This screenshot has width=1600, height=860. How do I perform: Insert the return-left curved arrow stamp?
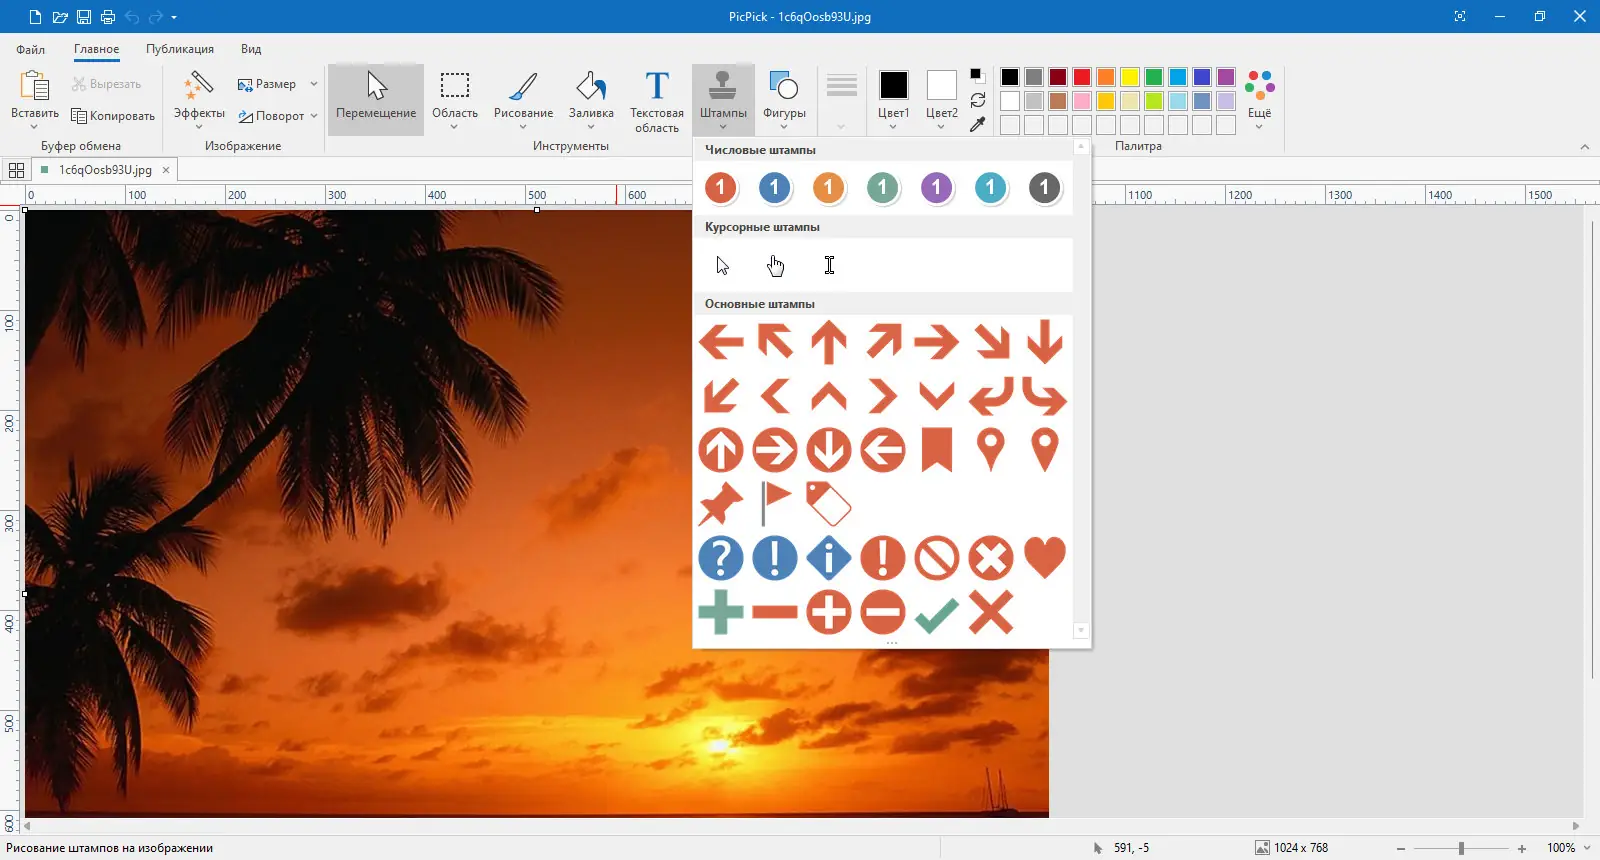[x=991, y=396]
